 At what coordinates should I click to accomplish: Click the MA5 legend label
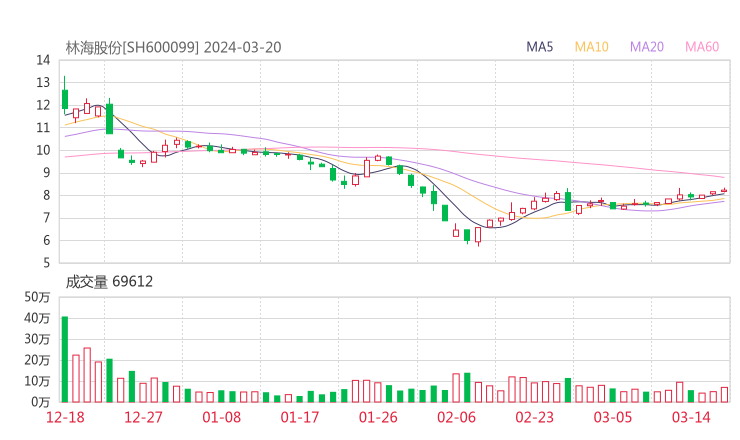[539, 47]
